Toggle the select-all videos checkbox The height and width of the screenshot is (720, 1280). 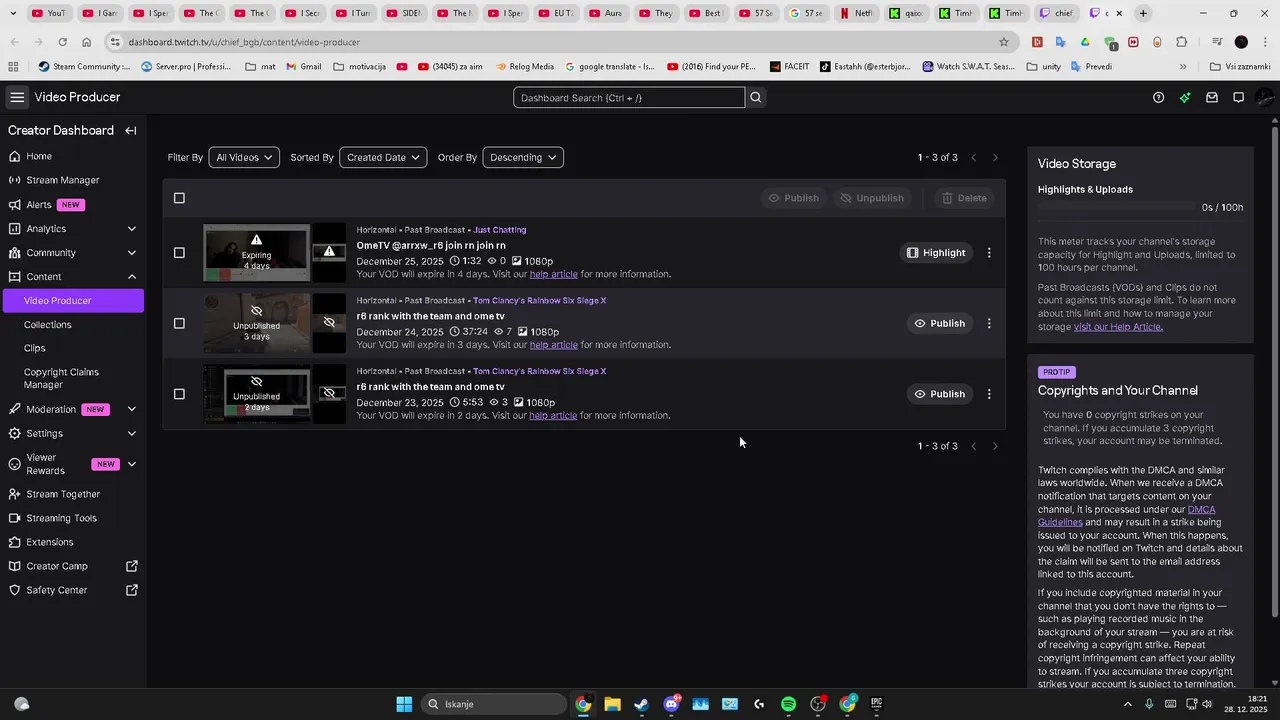pos(179,198)
